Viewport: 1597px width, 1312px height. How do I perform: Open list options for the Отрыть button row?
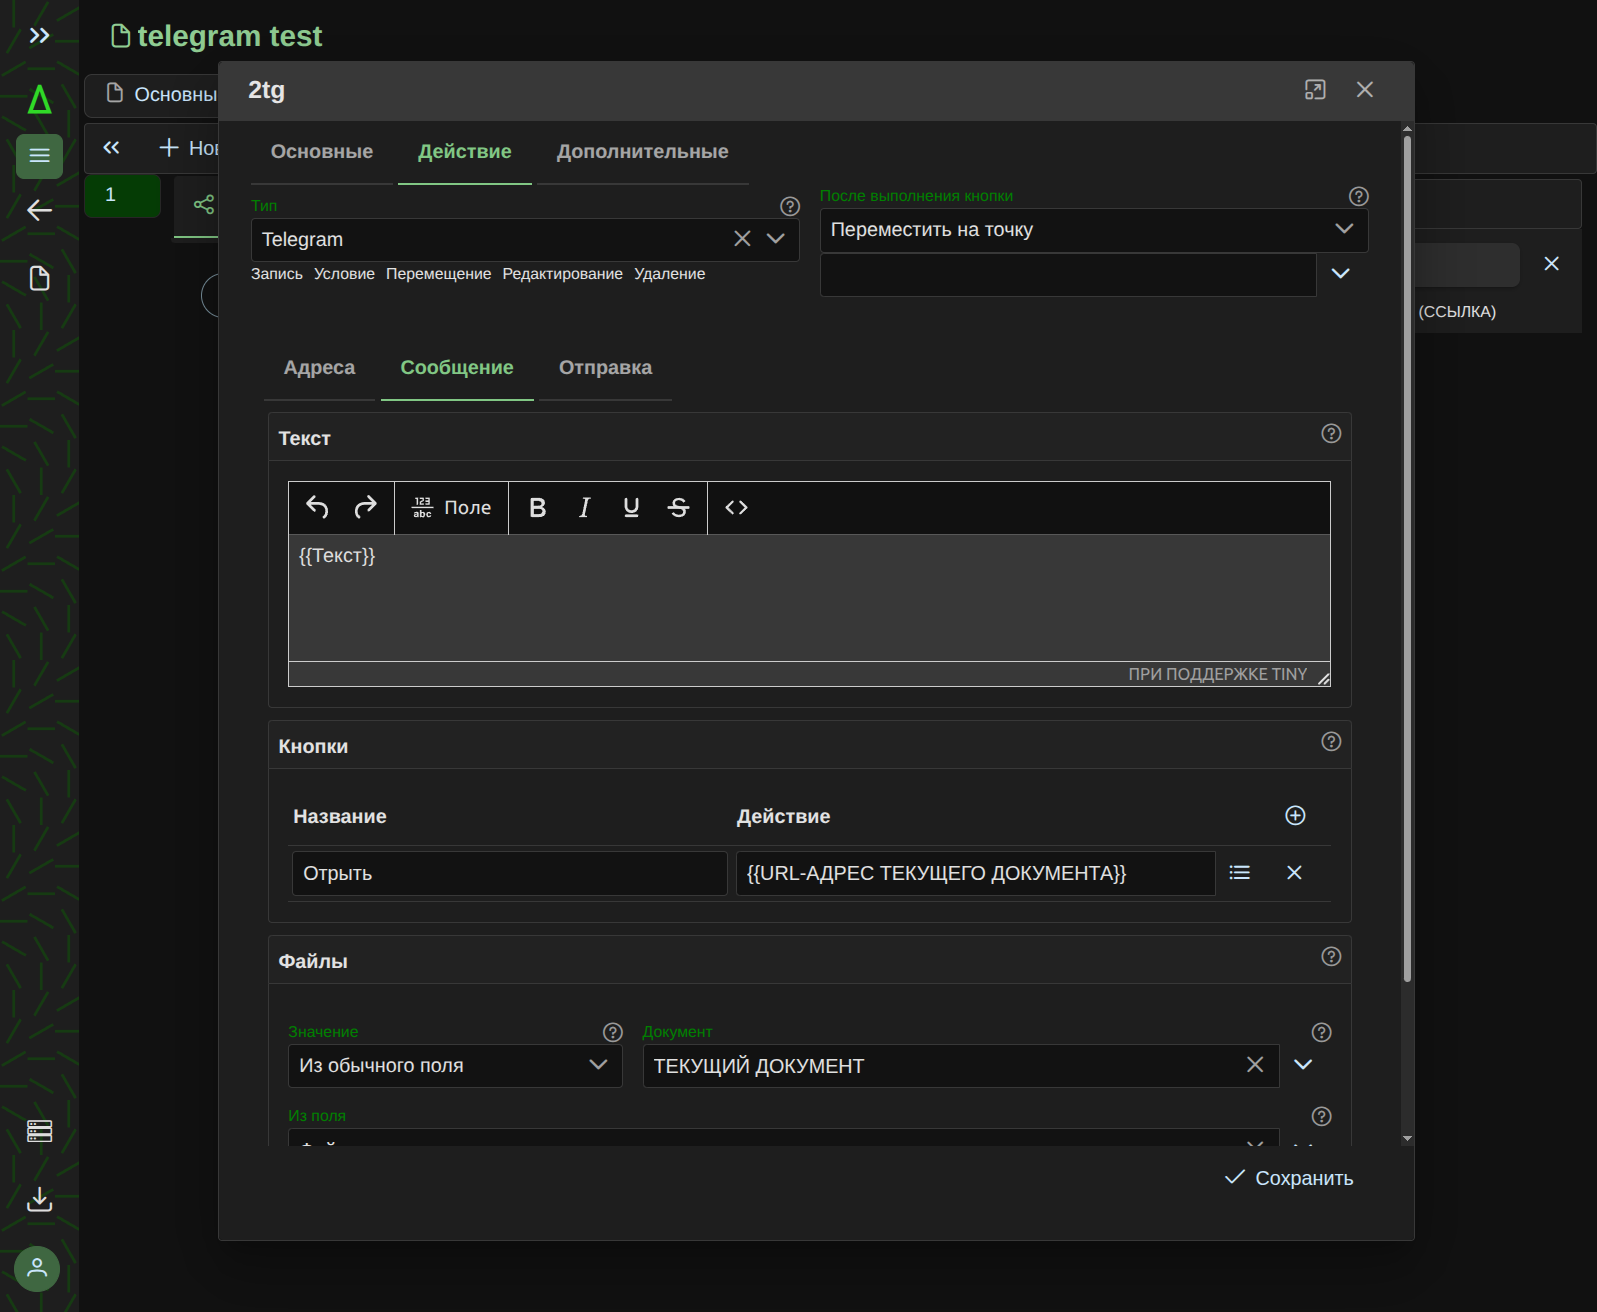(x=1240, y=873)
